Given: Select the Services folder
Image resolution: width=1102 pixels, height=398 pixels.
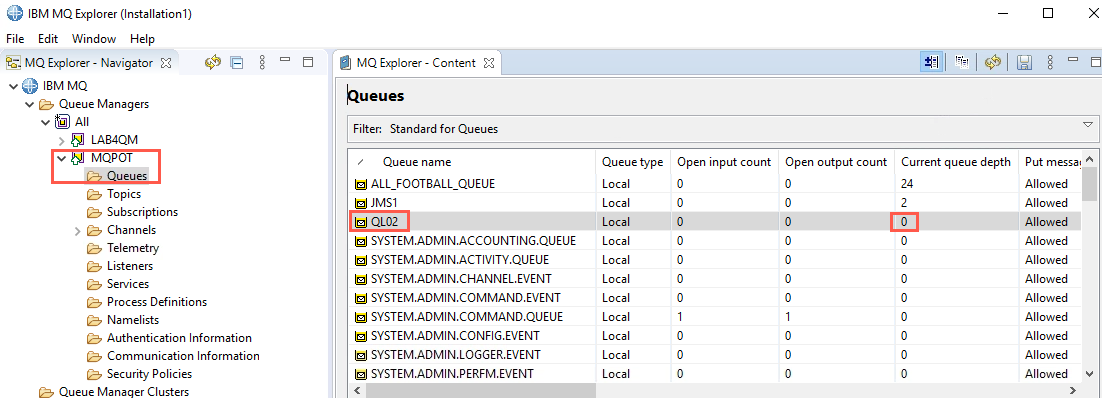Looking at the screenshot, I should [127, 284].
